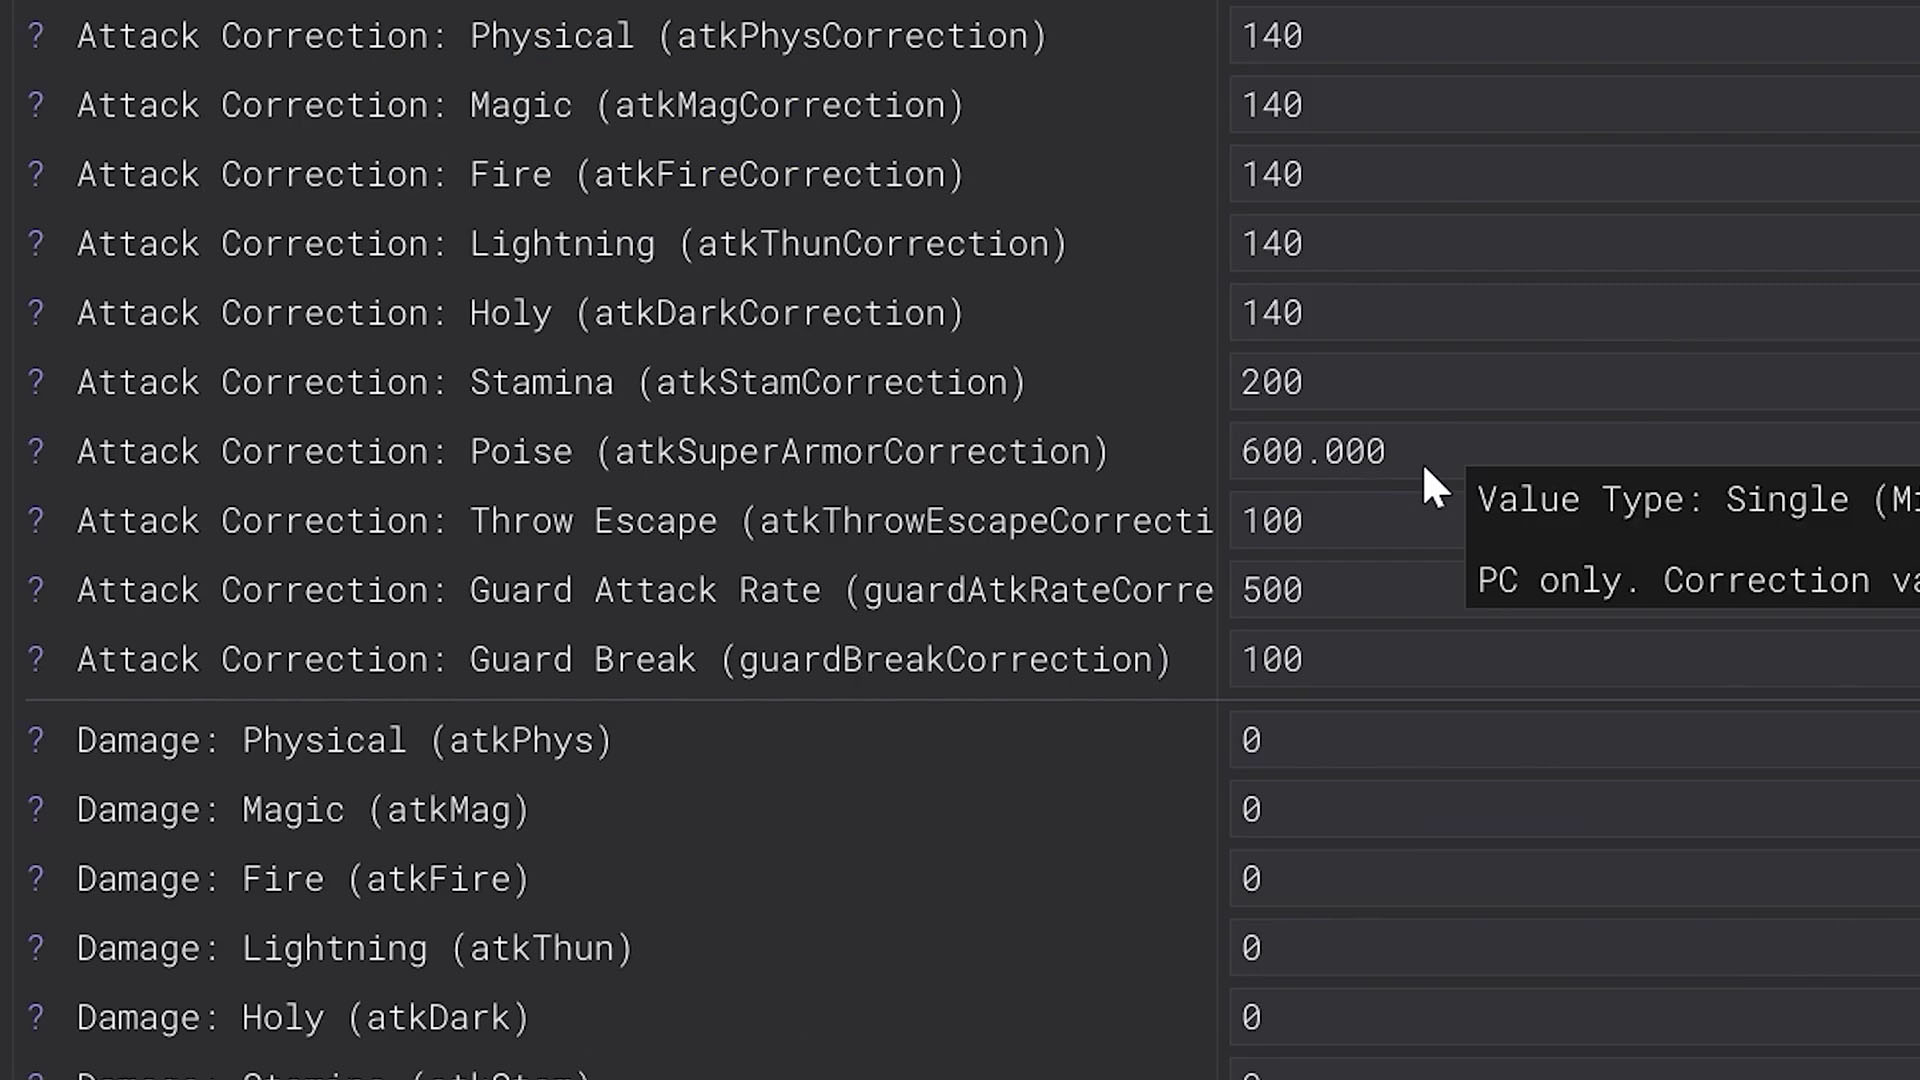Image resolution: width=1920 pixels, height=1080 pixels.
Task: Click help icon beside Attack Correction: Guard Break
Action: point(36,659)
